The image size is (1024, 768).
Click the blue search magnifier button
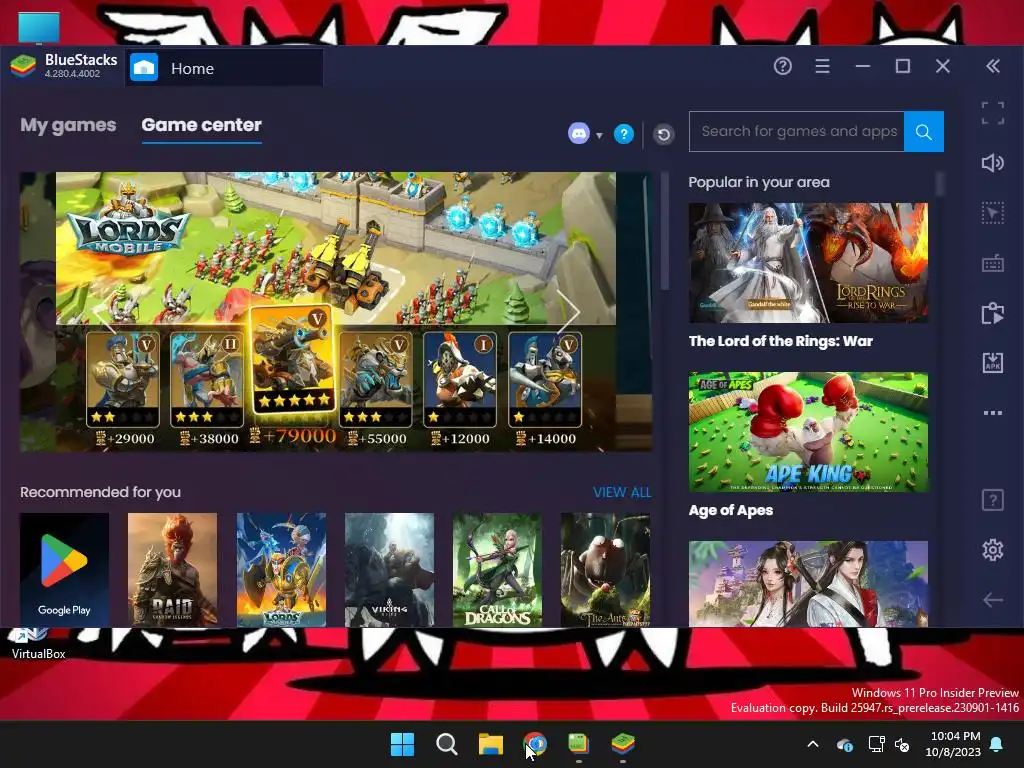pyautogui.click(x=923, y=132)
